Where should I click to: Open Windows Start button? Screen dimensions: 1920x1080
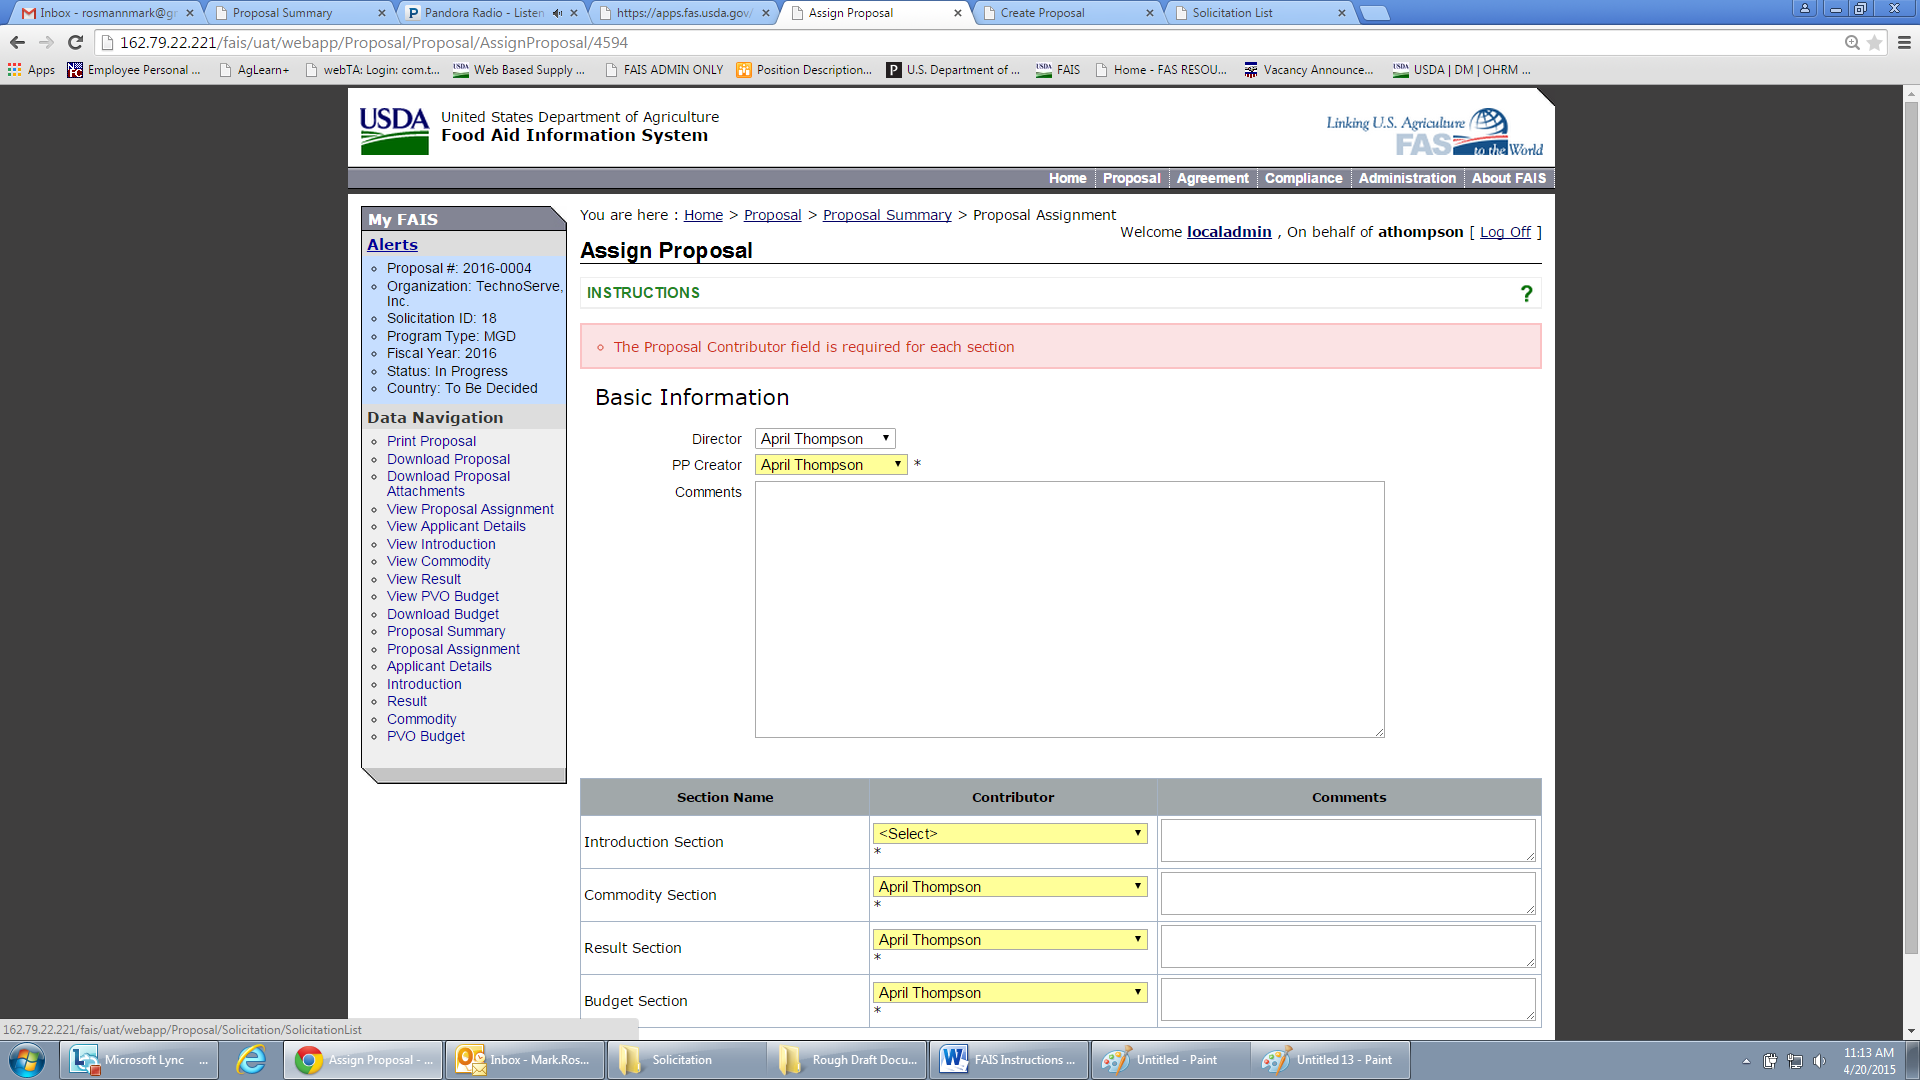coord(27,1060)
